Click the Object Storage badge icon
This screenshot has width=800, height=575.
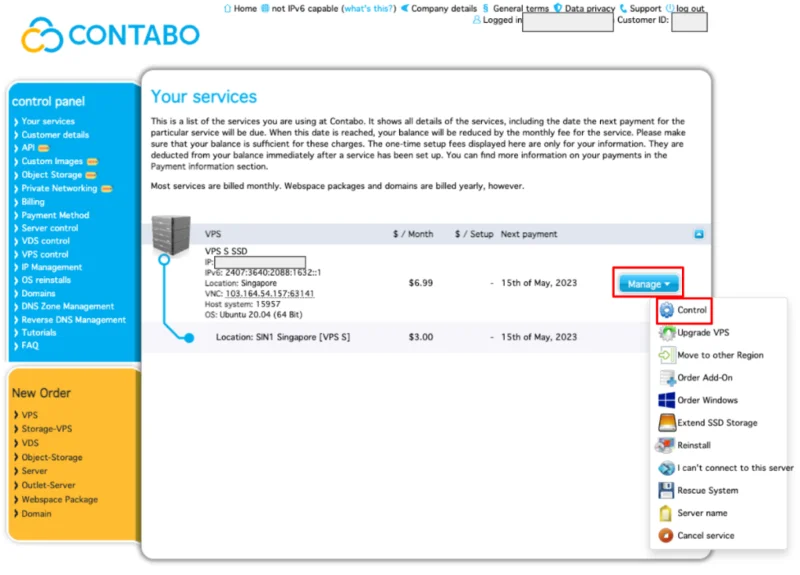click(x=91, y=175)
